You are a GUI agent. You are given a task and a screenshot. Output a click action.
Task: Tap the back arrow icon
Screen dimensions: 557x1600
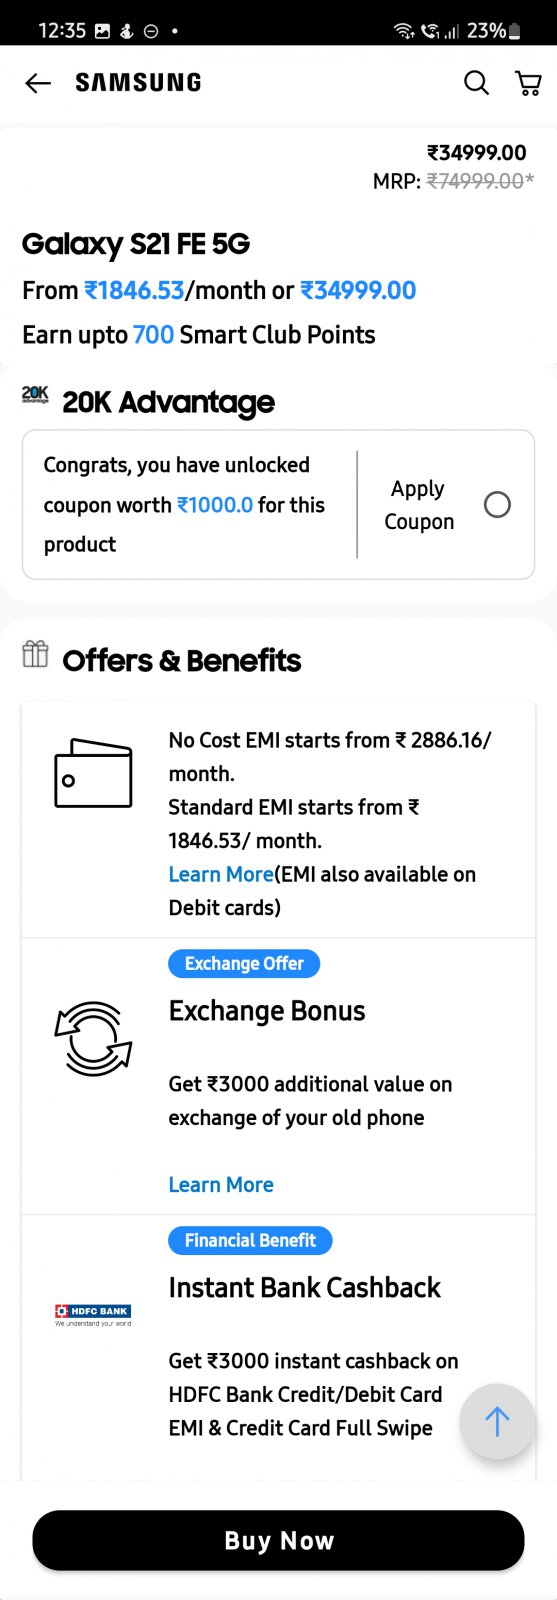38,83
